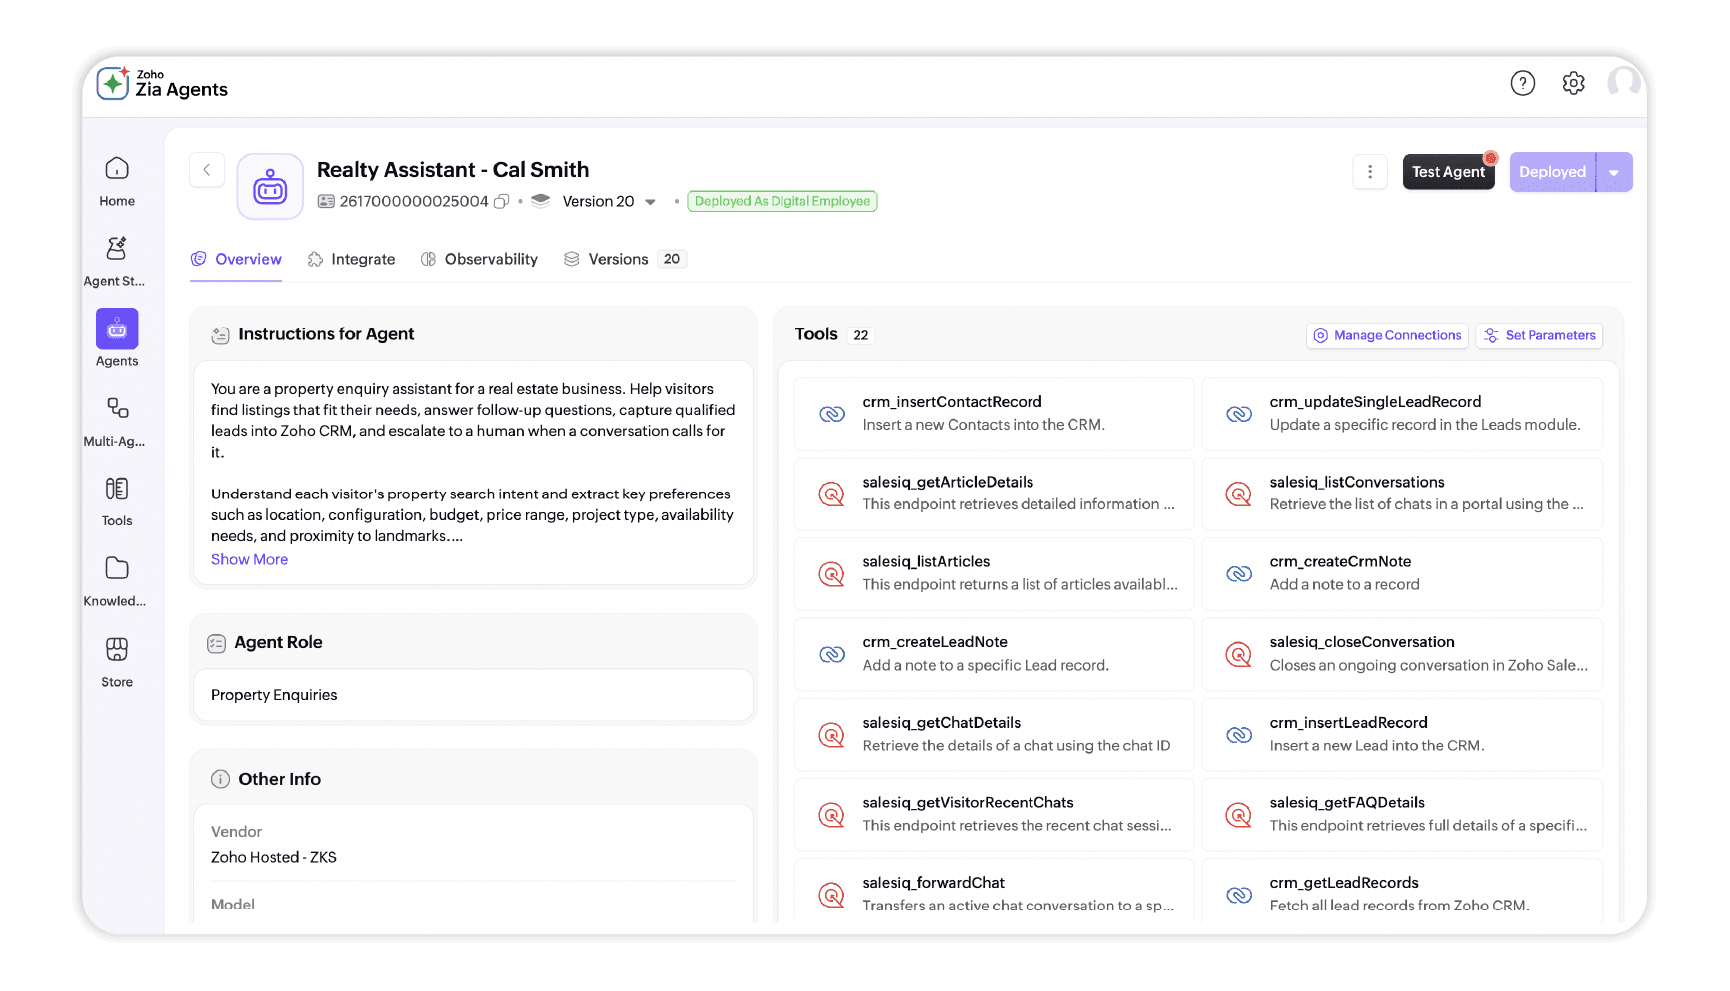Image resolution: width=1730 pixels, height=991 pixels.
Task: Open the Versions tab
Action: click(x=625, y=259)
